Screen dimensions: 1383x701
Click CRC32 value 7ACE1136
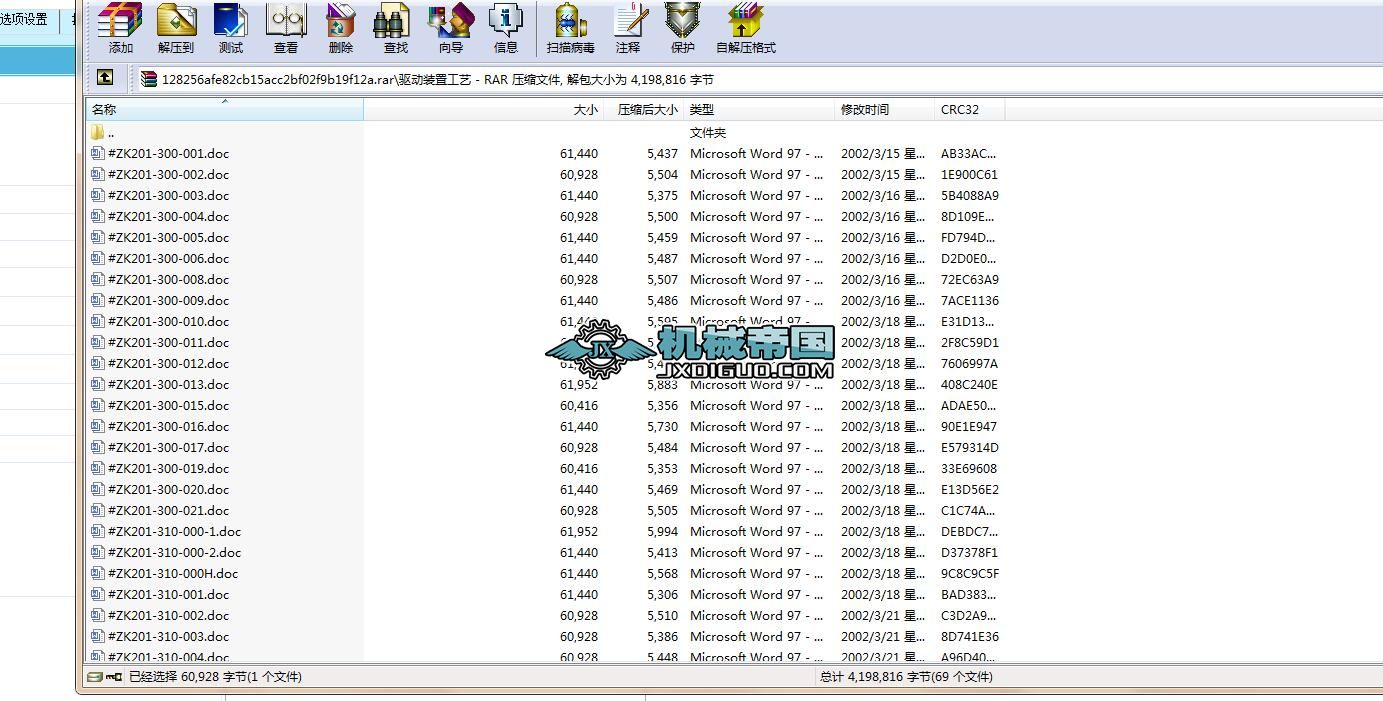point(970,300)
